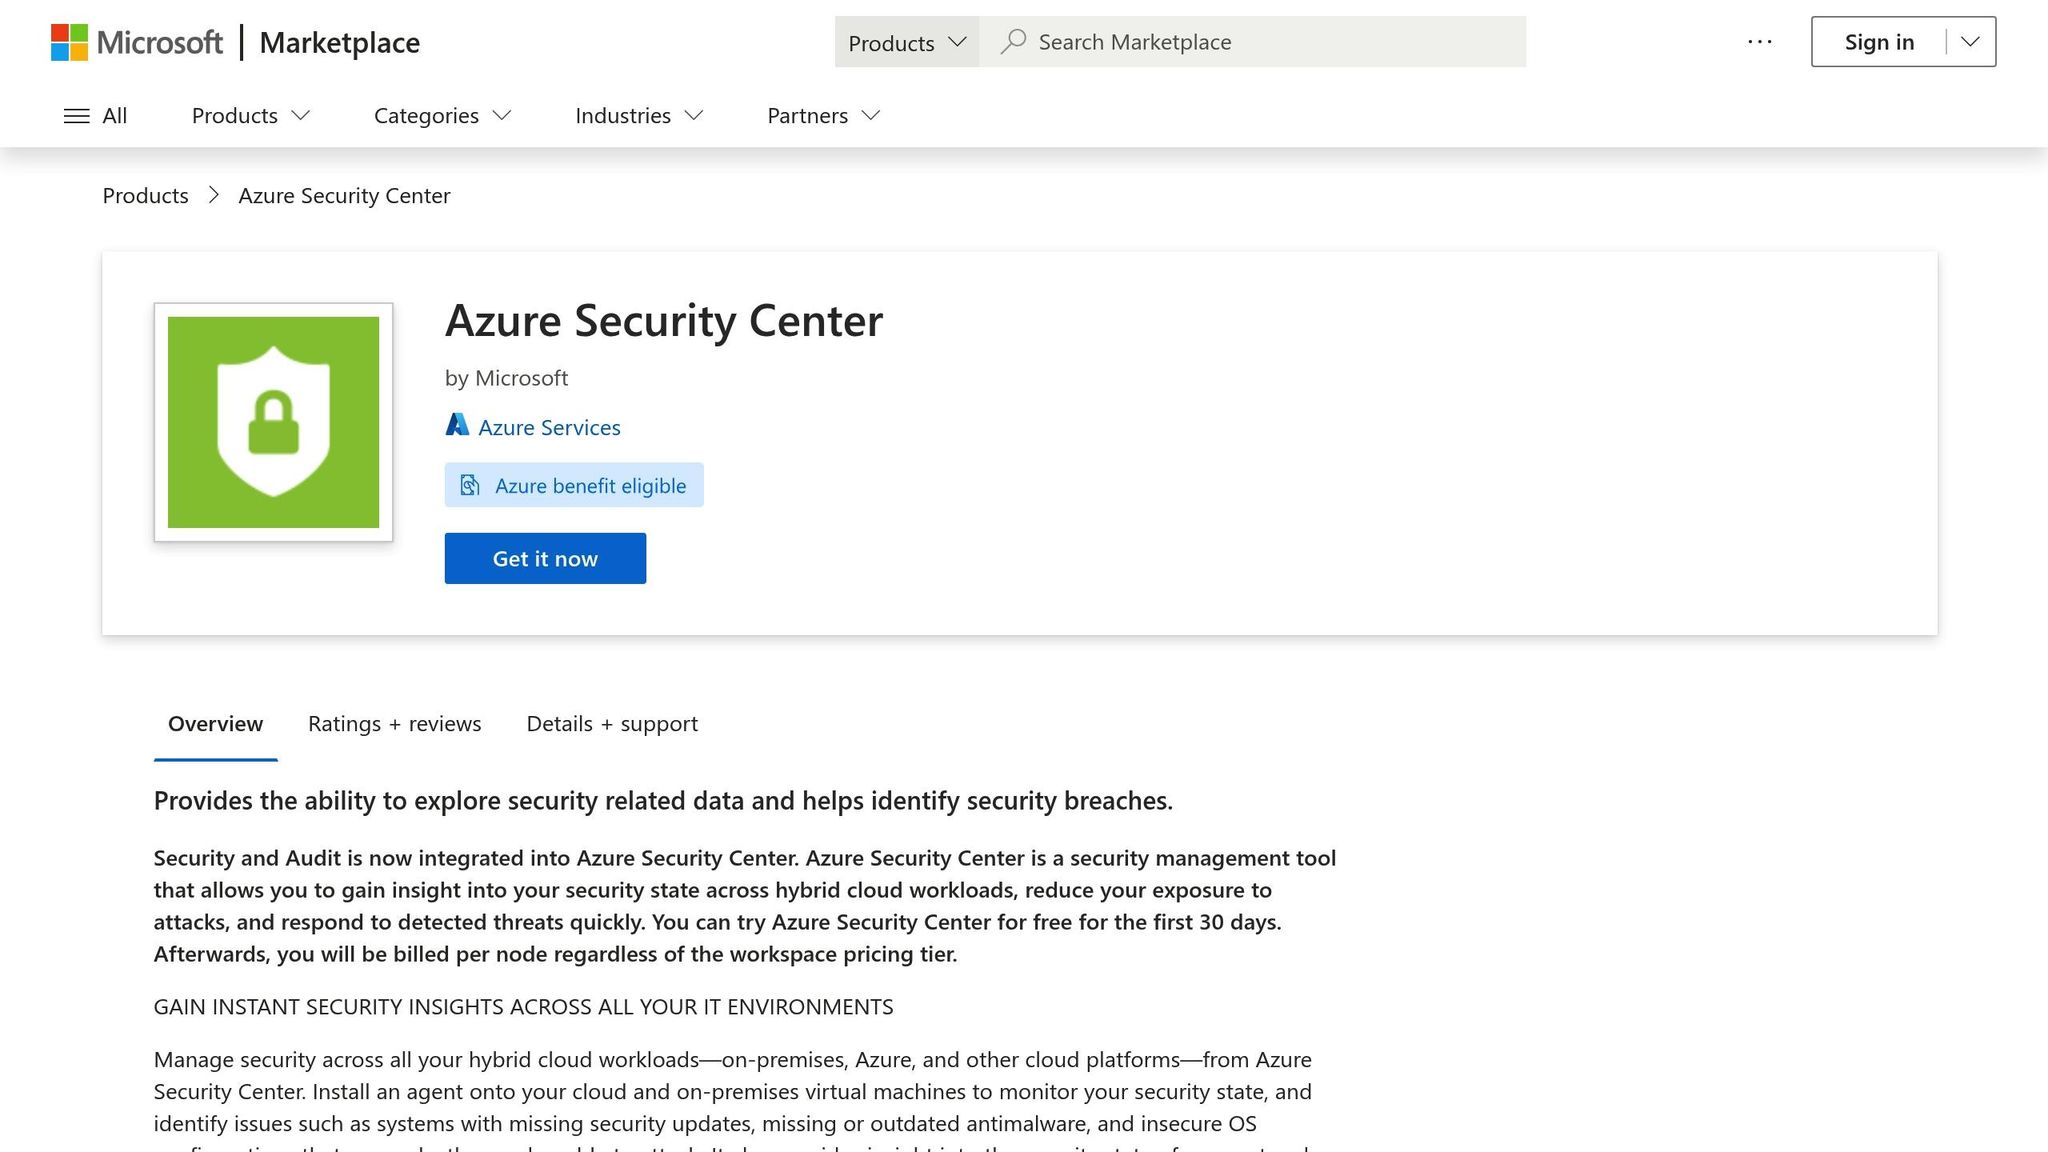Open the Partners dropdown menu
The width and height of the screenshot is (2048, 1152).
[822, 115]
